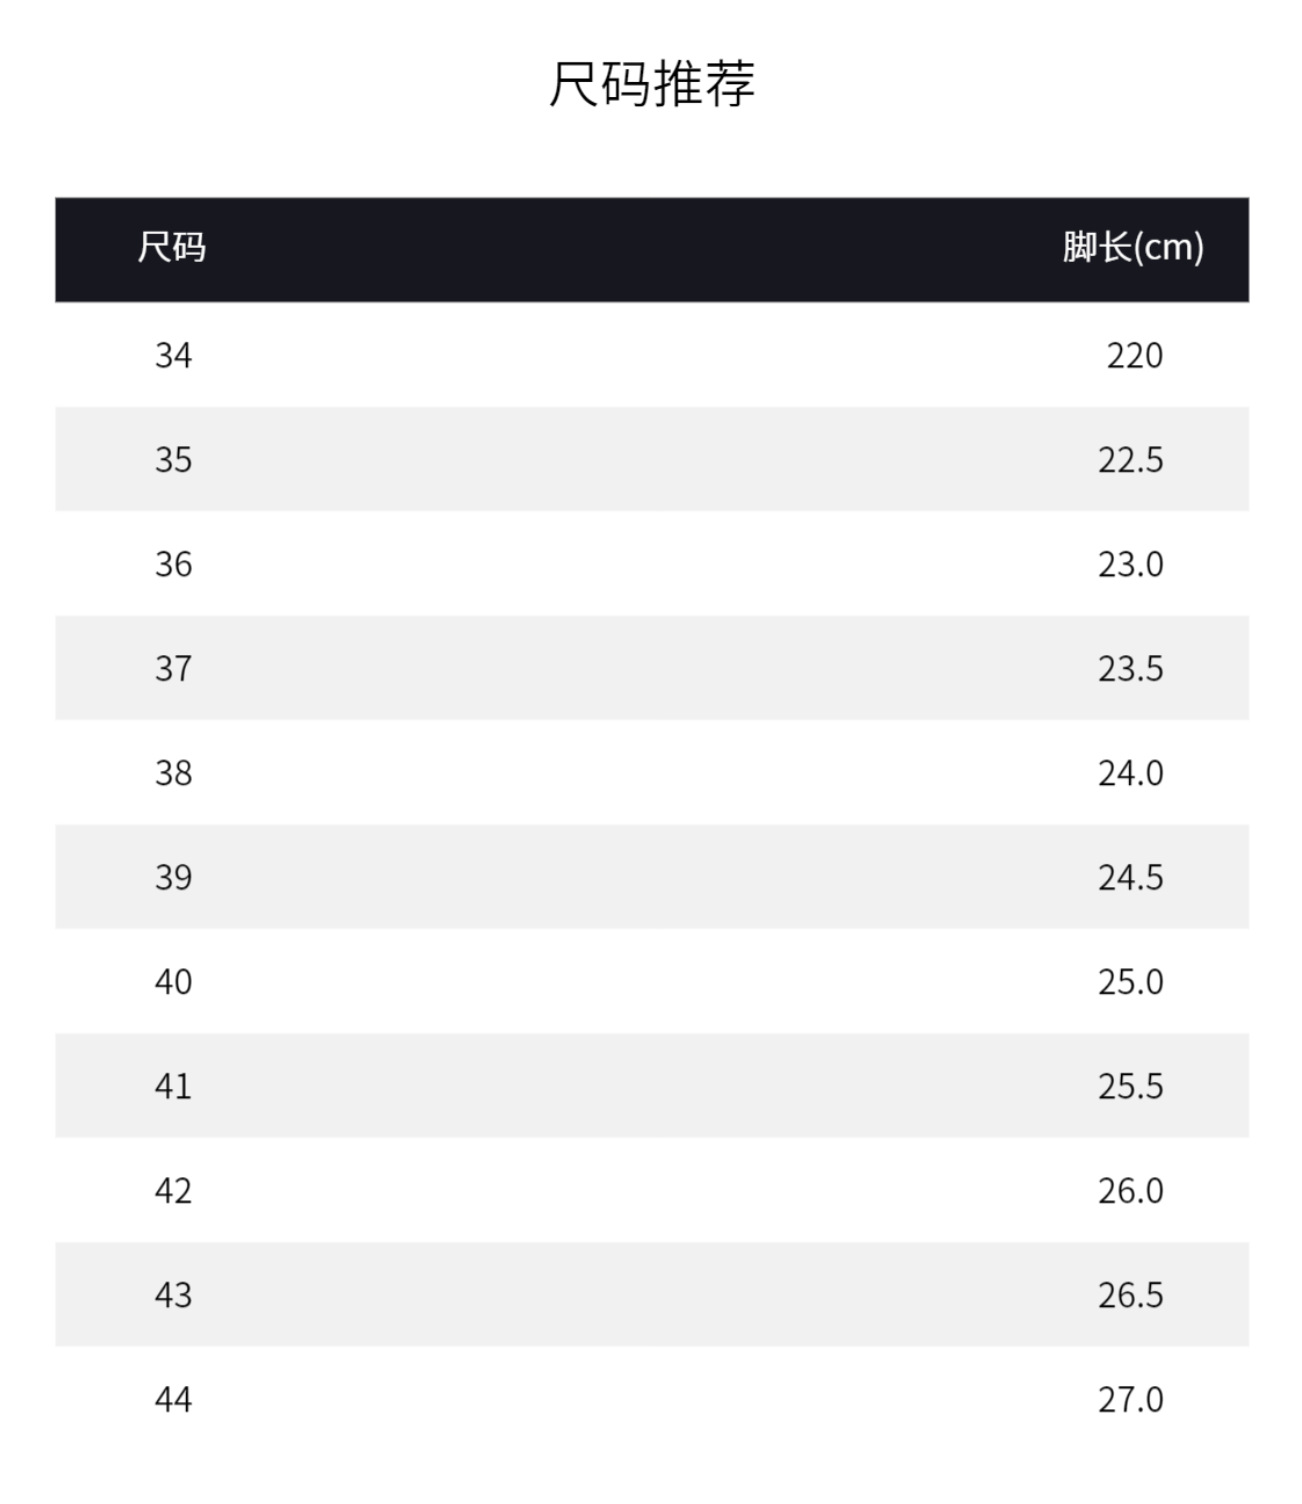Click the 24.0 foot length value
The width and height of the screenshot is (1302, 1504).
tap(1130, 773)
